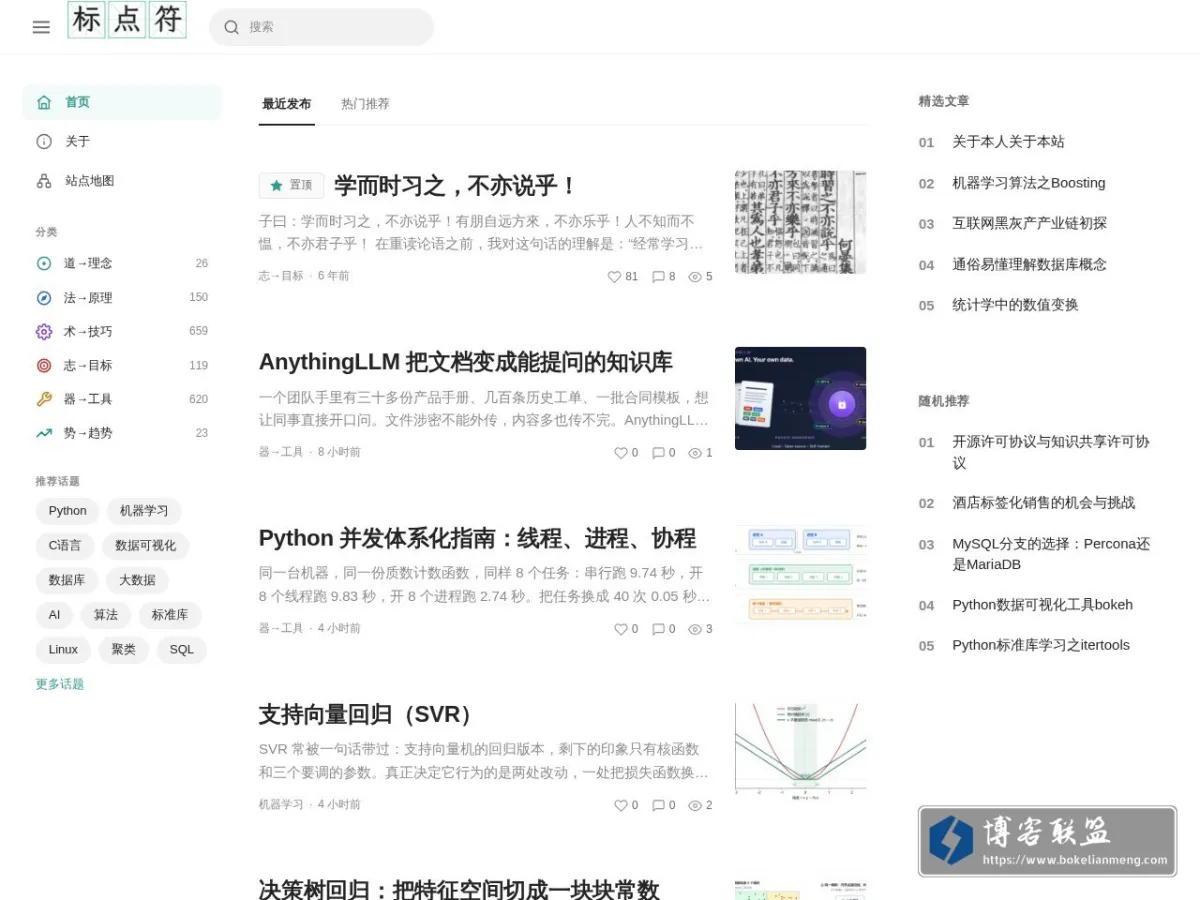Open random pick 开源许可协议与知识共享许可协议
The height and width of the screenshot is (900, 1200).
[x=1051, y=452]
